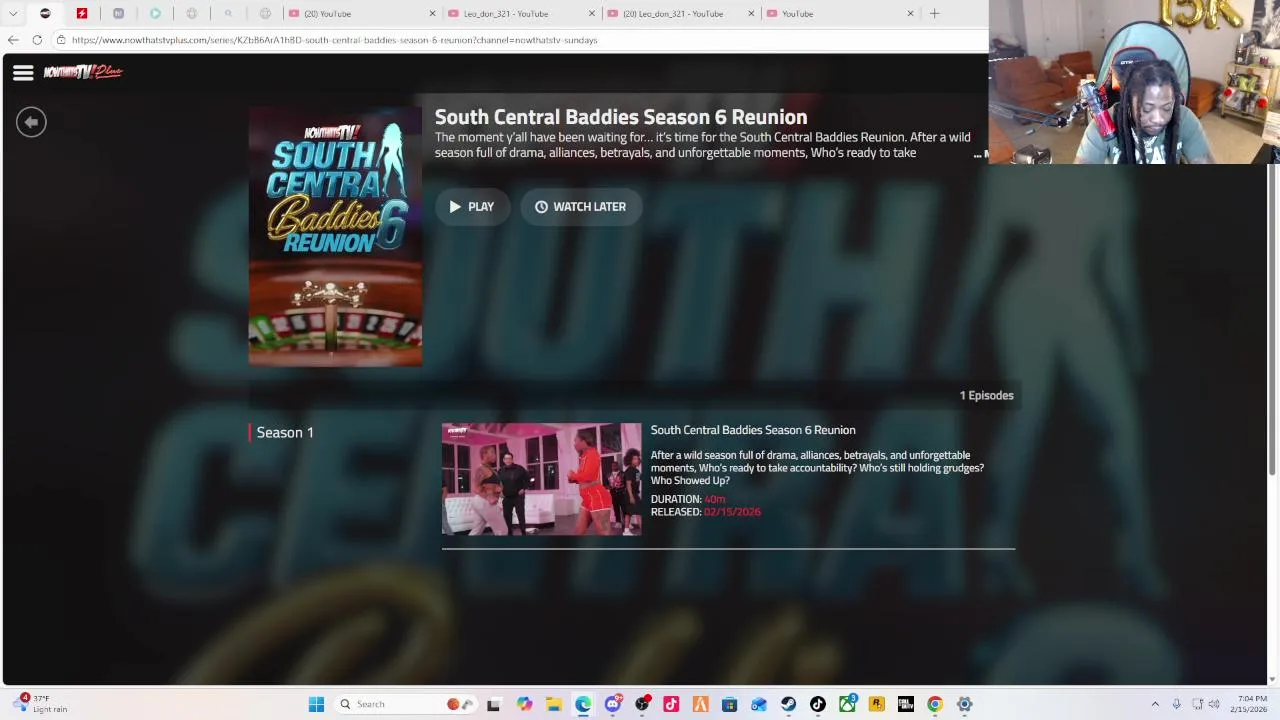The height and width of the screenshot is (720, 1280).
Task: Open the tab search dropdown chevron
Action: [13, 14]
